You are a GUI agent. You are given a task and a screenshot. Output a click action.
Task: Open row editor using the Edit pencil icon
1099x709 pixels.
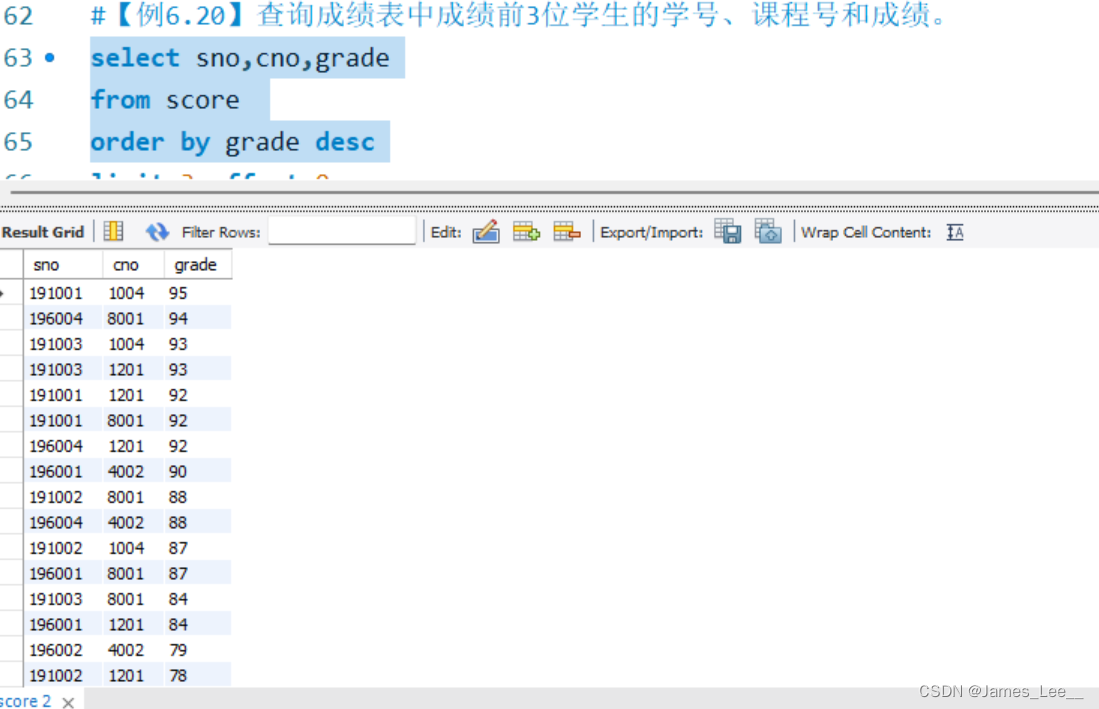(x=487, y=231)
